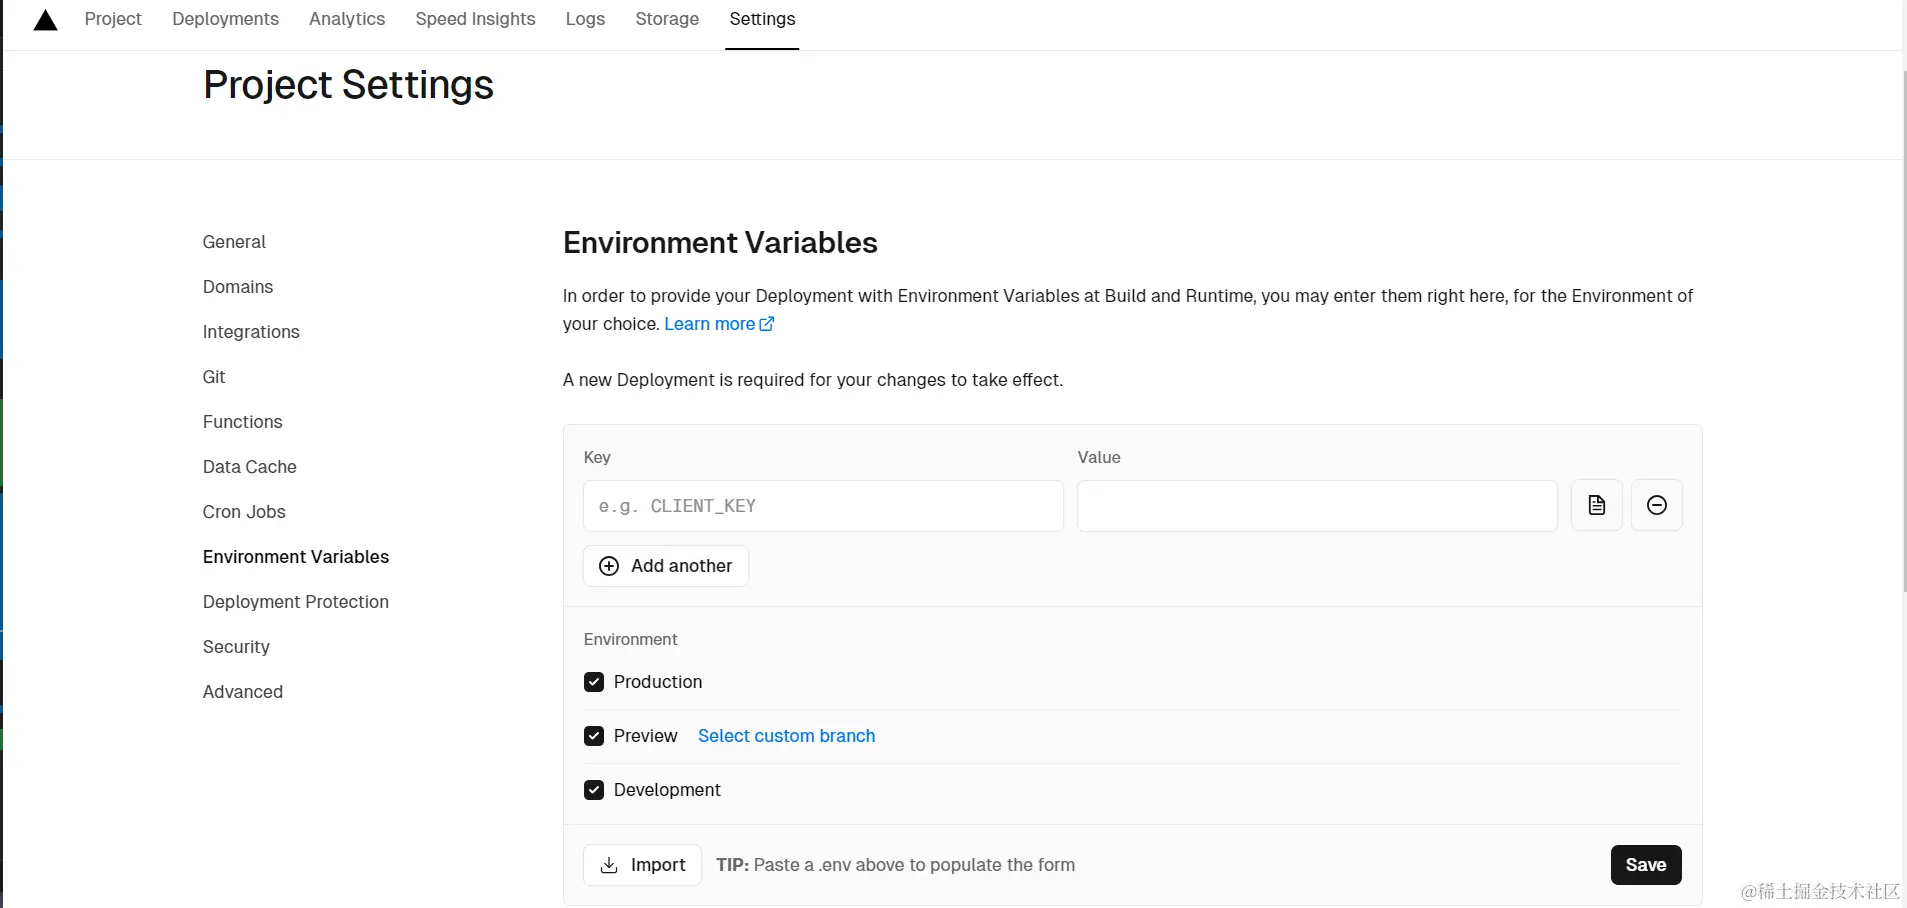The height and width of the screenshot is (908, 1907).
Task: Save the environment variables
Action: 1645,865
